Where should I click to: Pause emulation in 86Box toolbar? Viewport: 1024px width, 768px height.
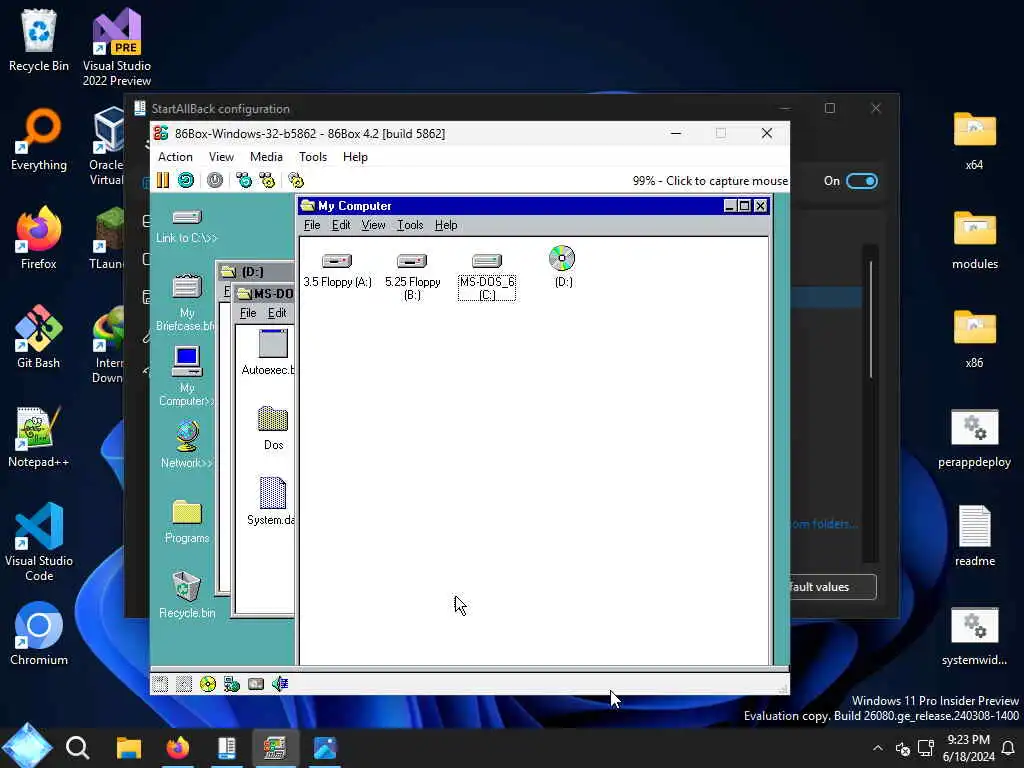pos(163,180)
